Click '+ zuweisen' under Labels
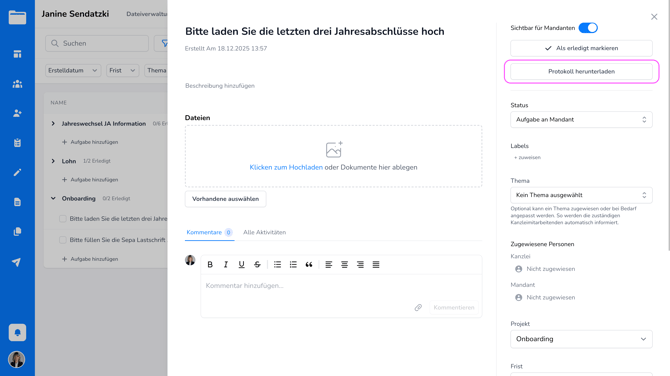Screen dimensions: 670x376 (x=527, y=157)
